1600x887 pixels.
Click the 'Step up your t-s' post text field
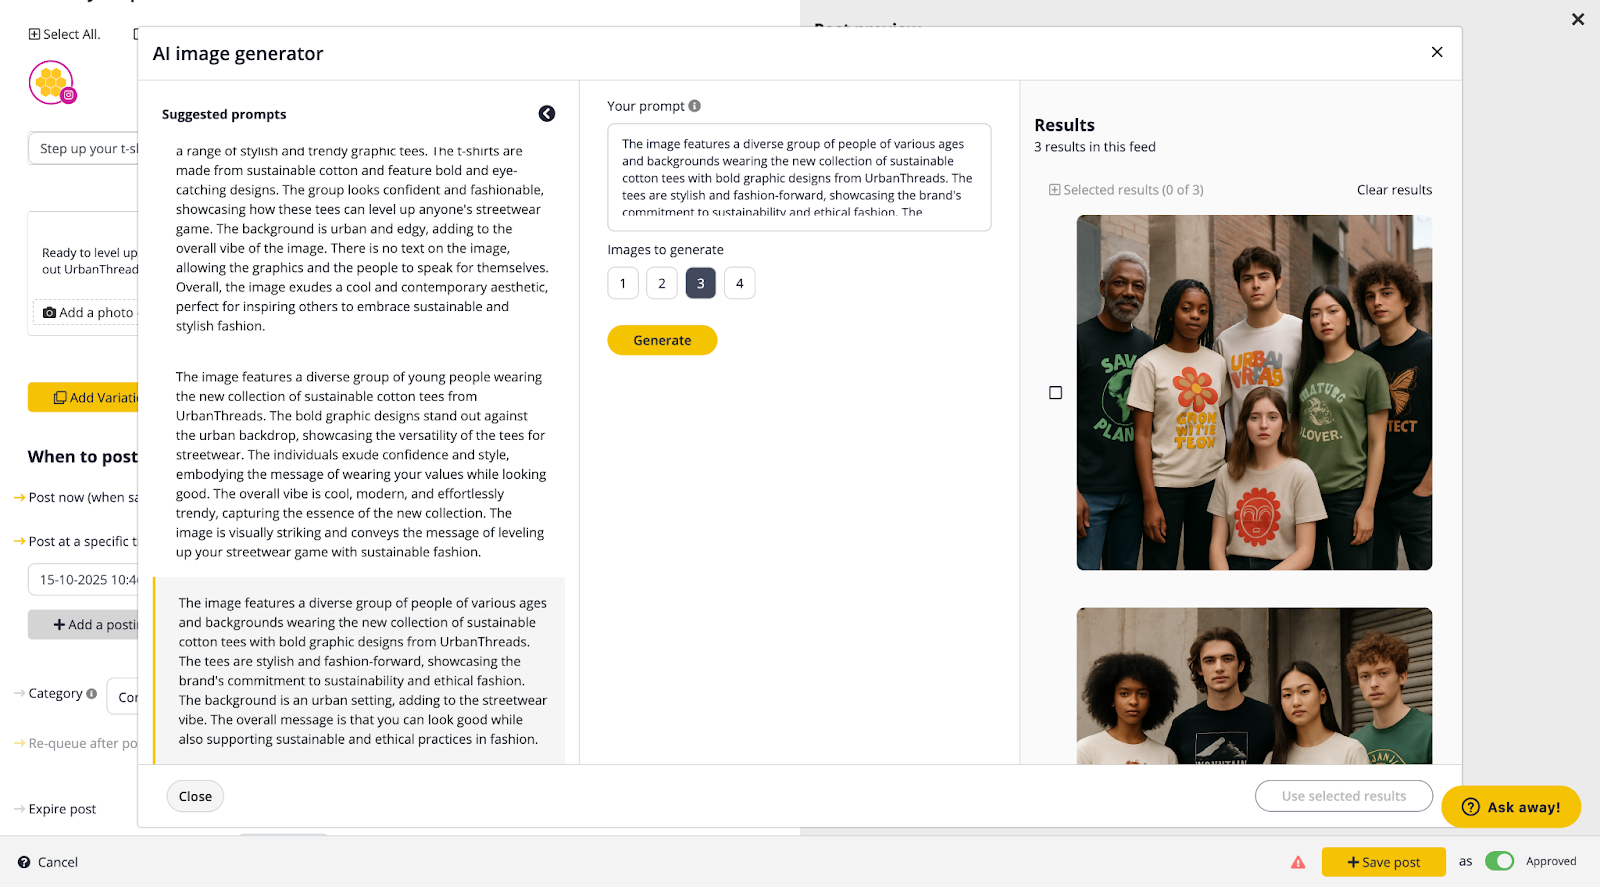pos(83,148)
